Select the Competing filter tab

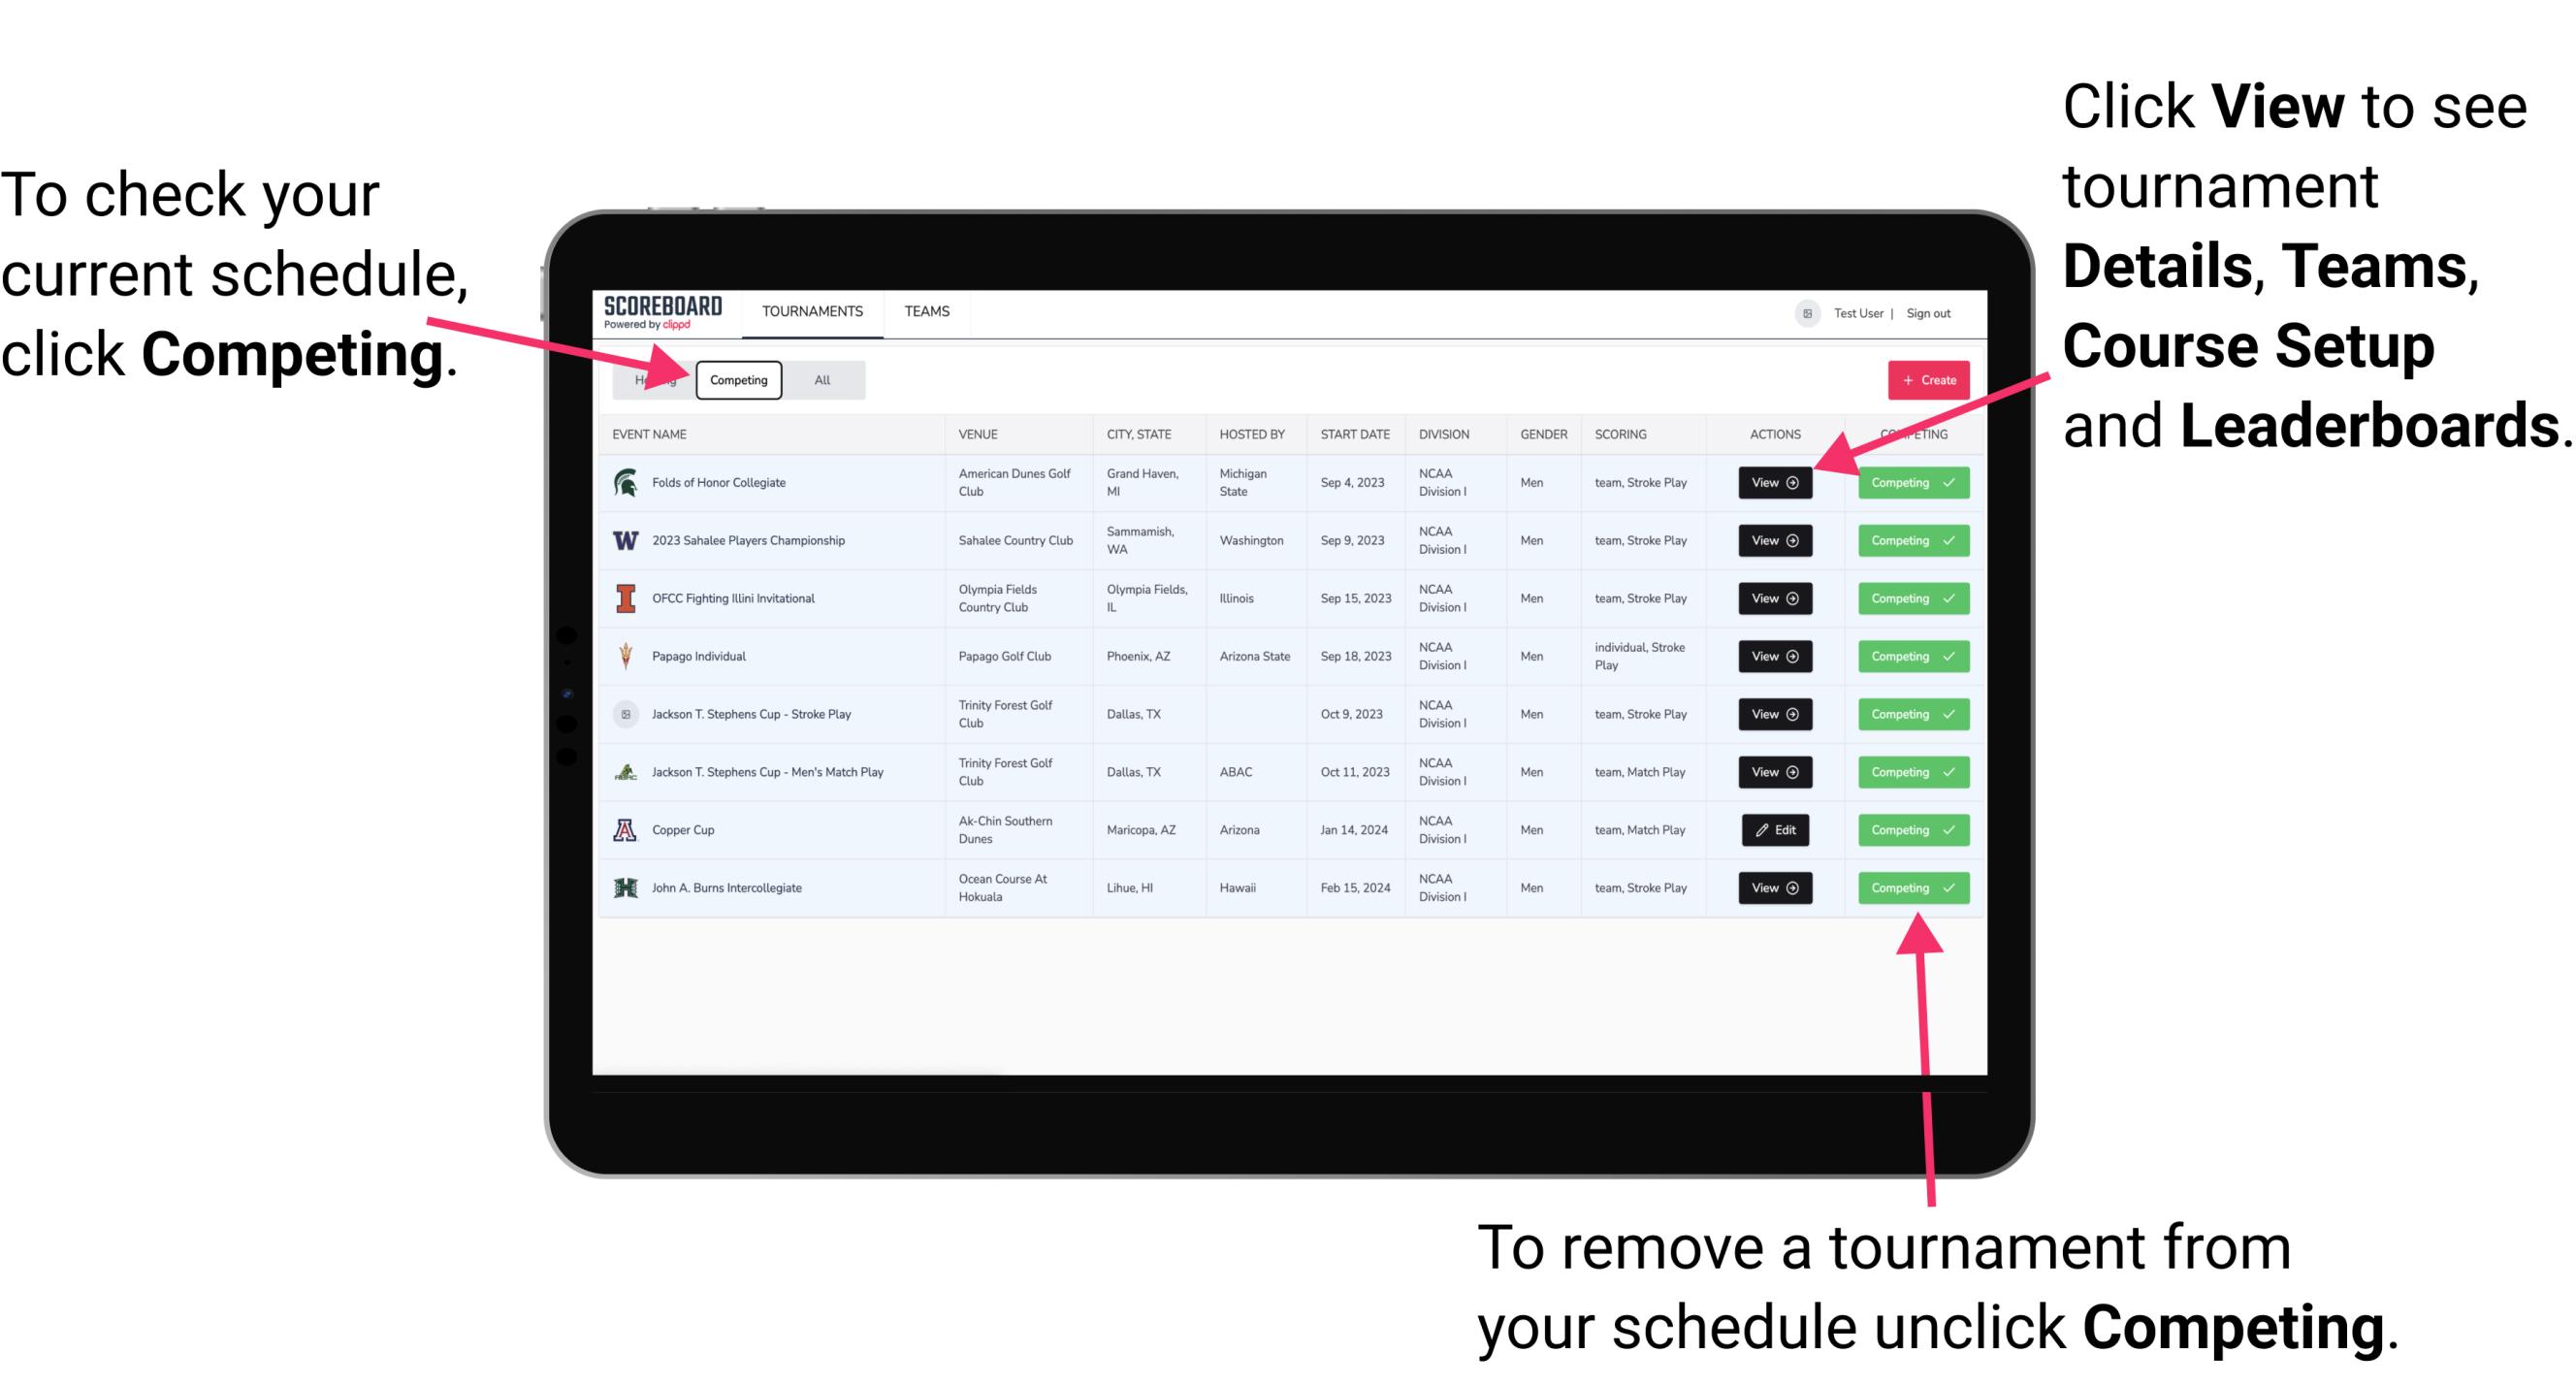(x=735, y=379)
